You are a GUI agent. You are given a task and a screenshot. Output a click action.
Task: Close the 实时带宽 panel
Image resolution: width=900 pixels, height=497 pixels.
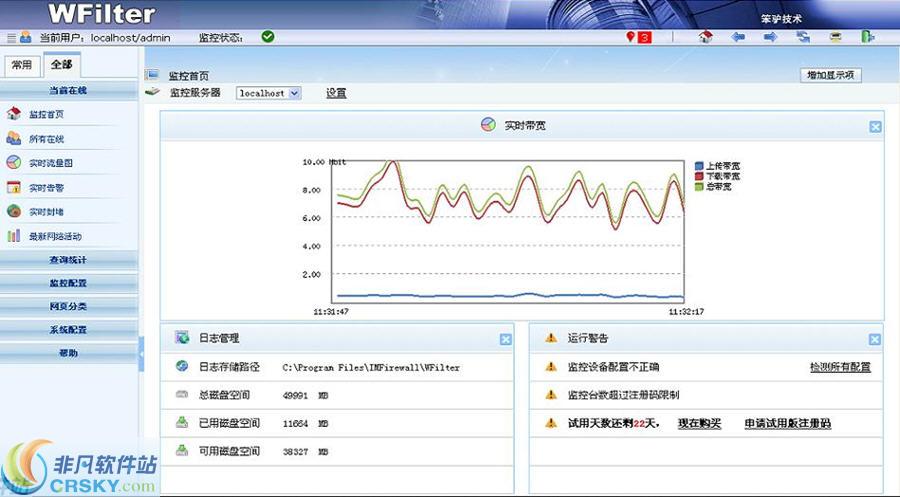click(x=875, y=127)
